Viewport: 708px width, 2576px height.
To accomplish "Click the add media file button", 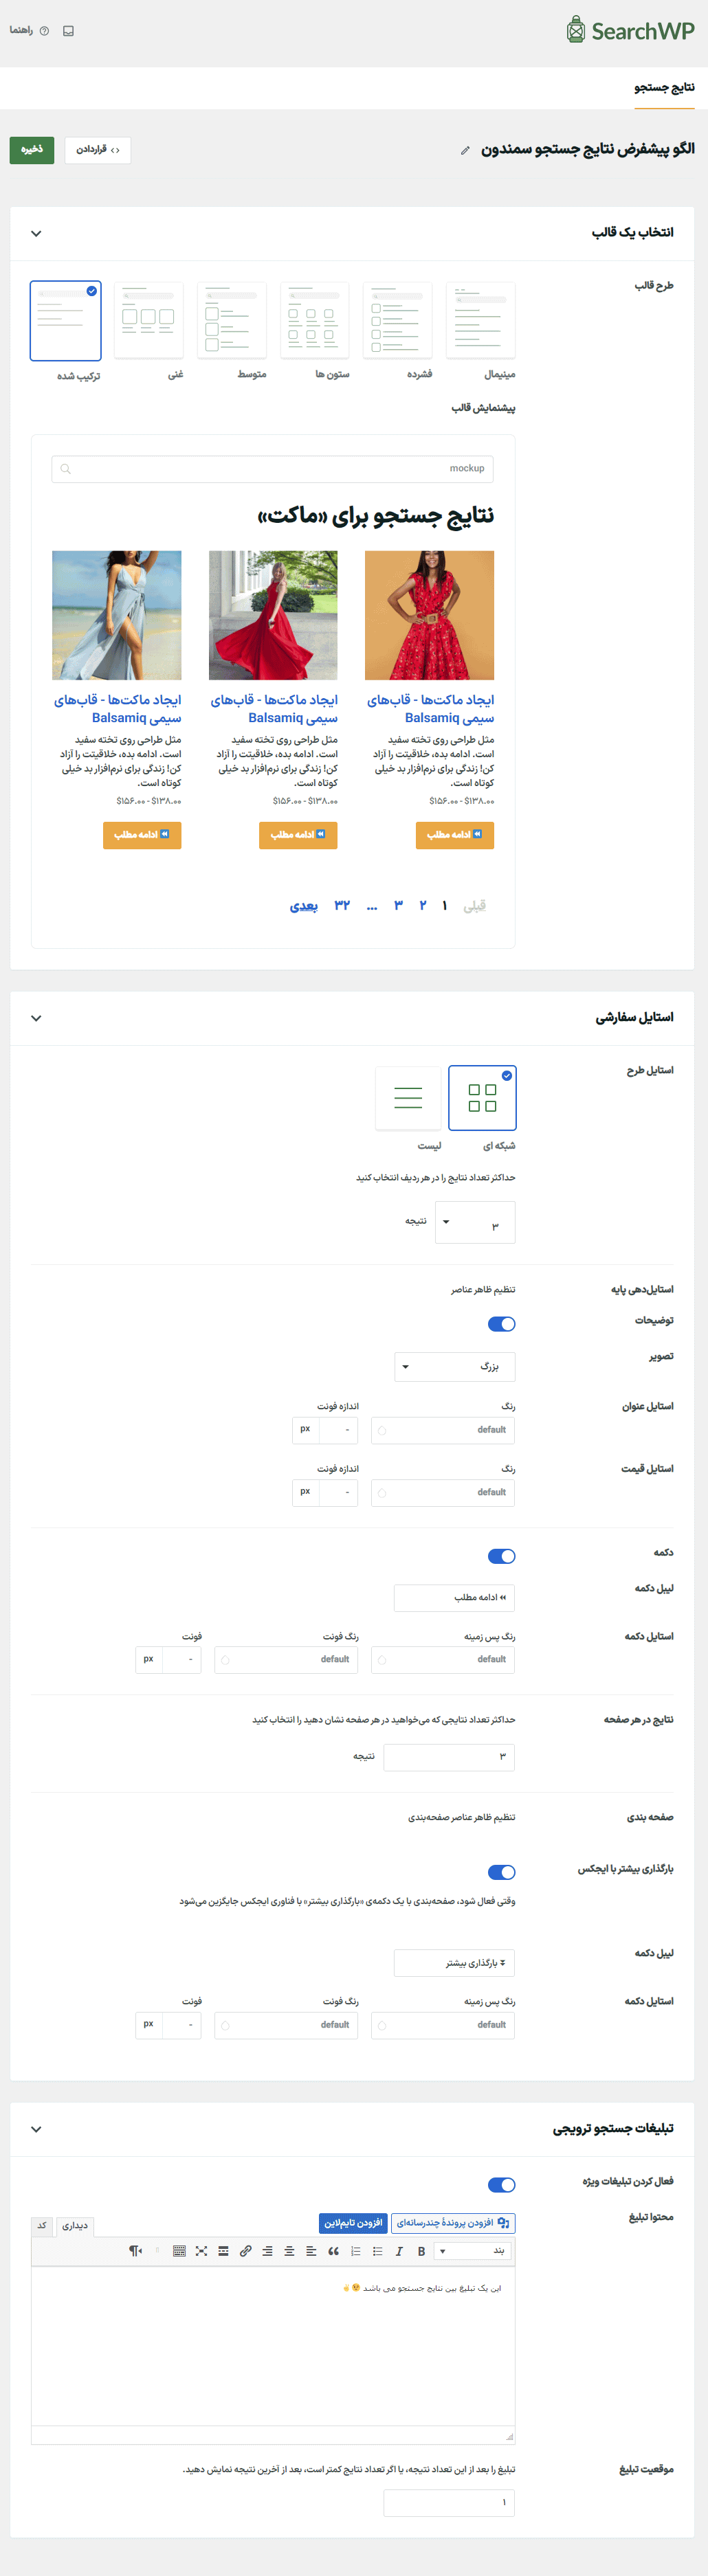I will (x=452, y=2223).
